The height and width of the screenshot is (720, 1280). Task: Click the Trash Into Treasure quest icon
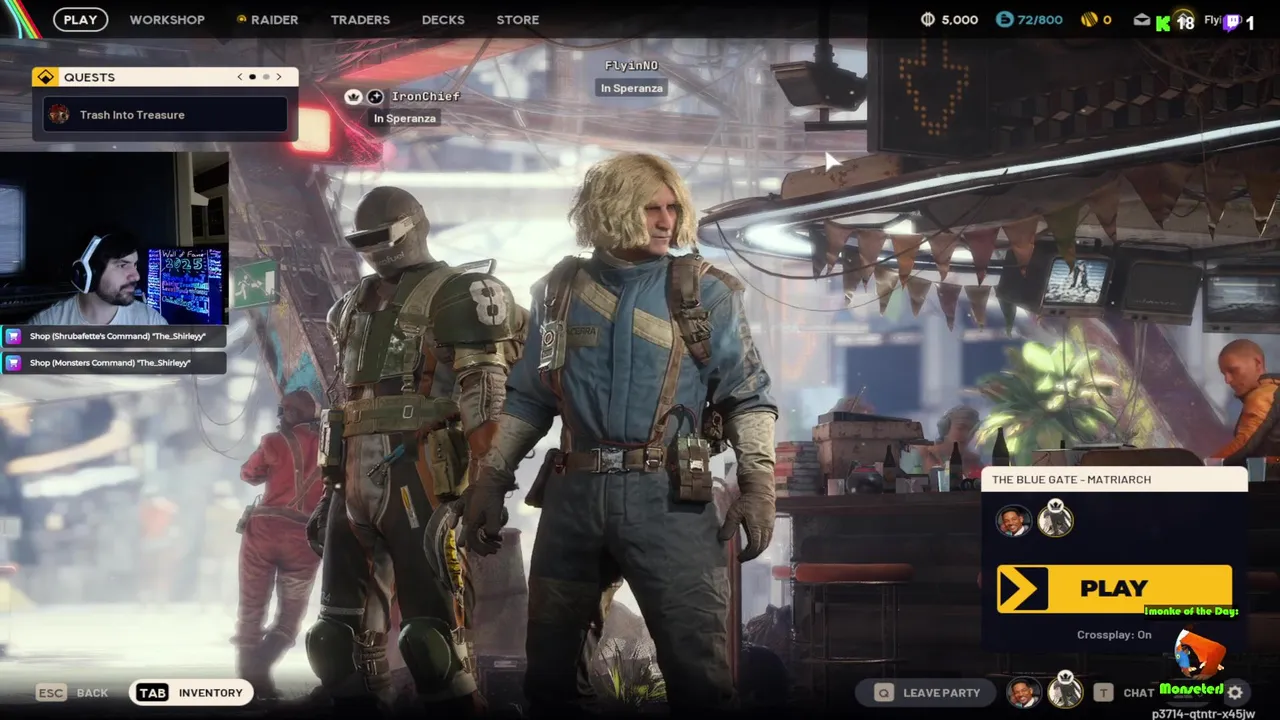[59, 115]
